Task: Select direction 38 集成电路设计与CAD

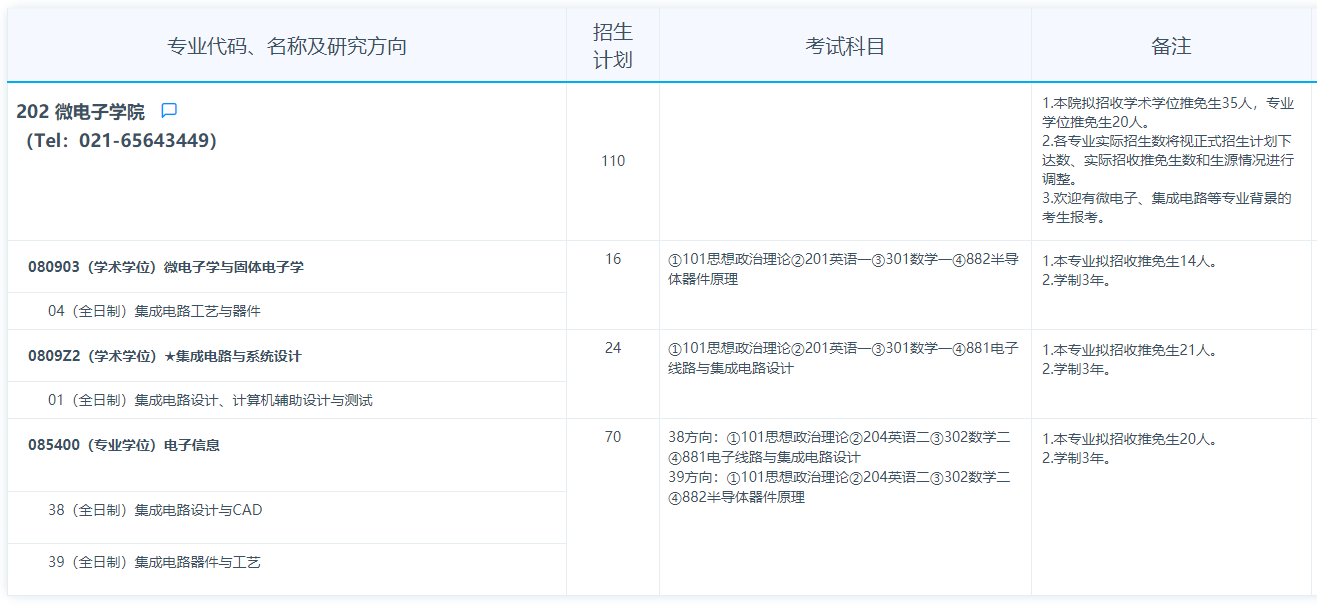Action: point(155,510)
